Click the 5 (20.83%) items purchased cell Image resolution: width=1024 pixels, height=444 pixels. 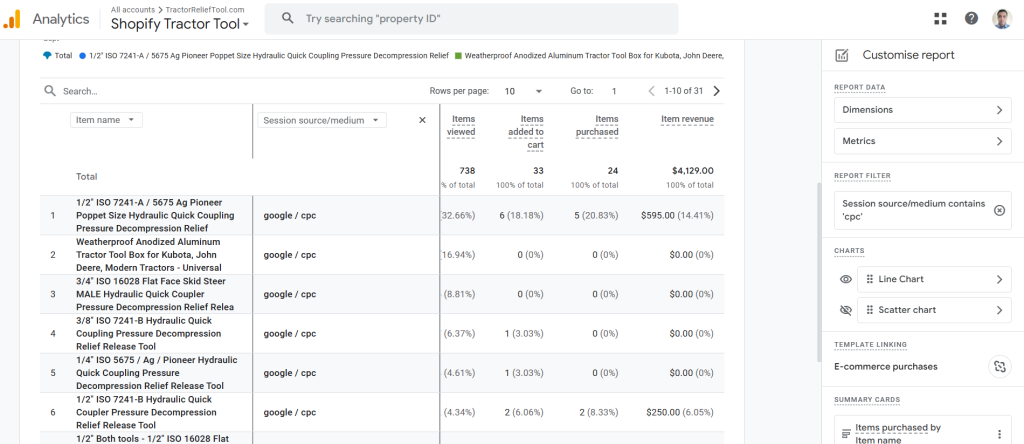point(596,215)
